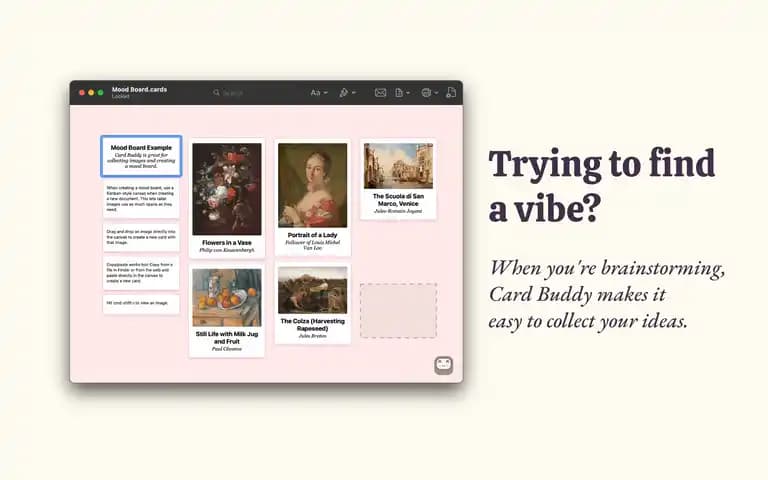Click 'The Scuola di San Marco, Venice' title

coord(398,200)
